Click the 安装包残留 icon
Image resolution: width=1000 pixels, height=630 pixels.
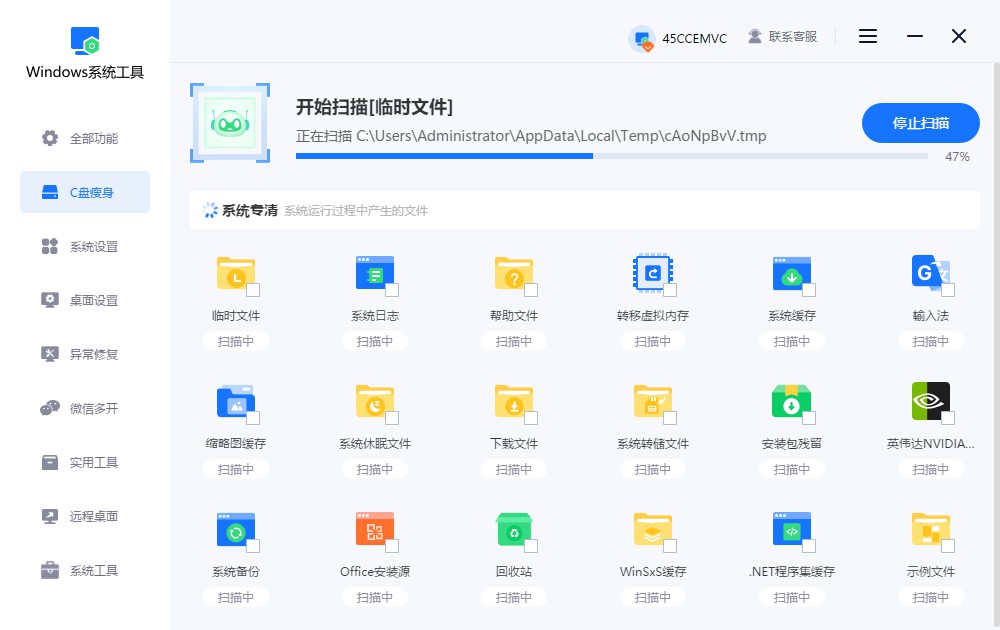point(791,403)
